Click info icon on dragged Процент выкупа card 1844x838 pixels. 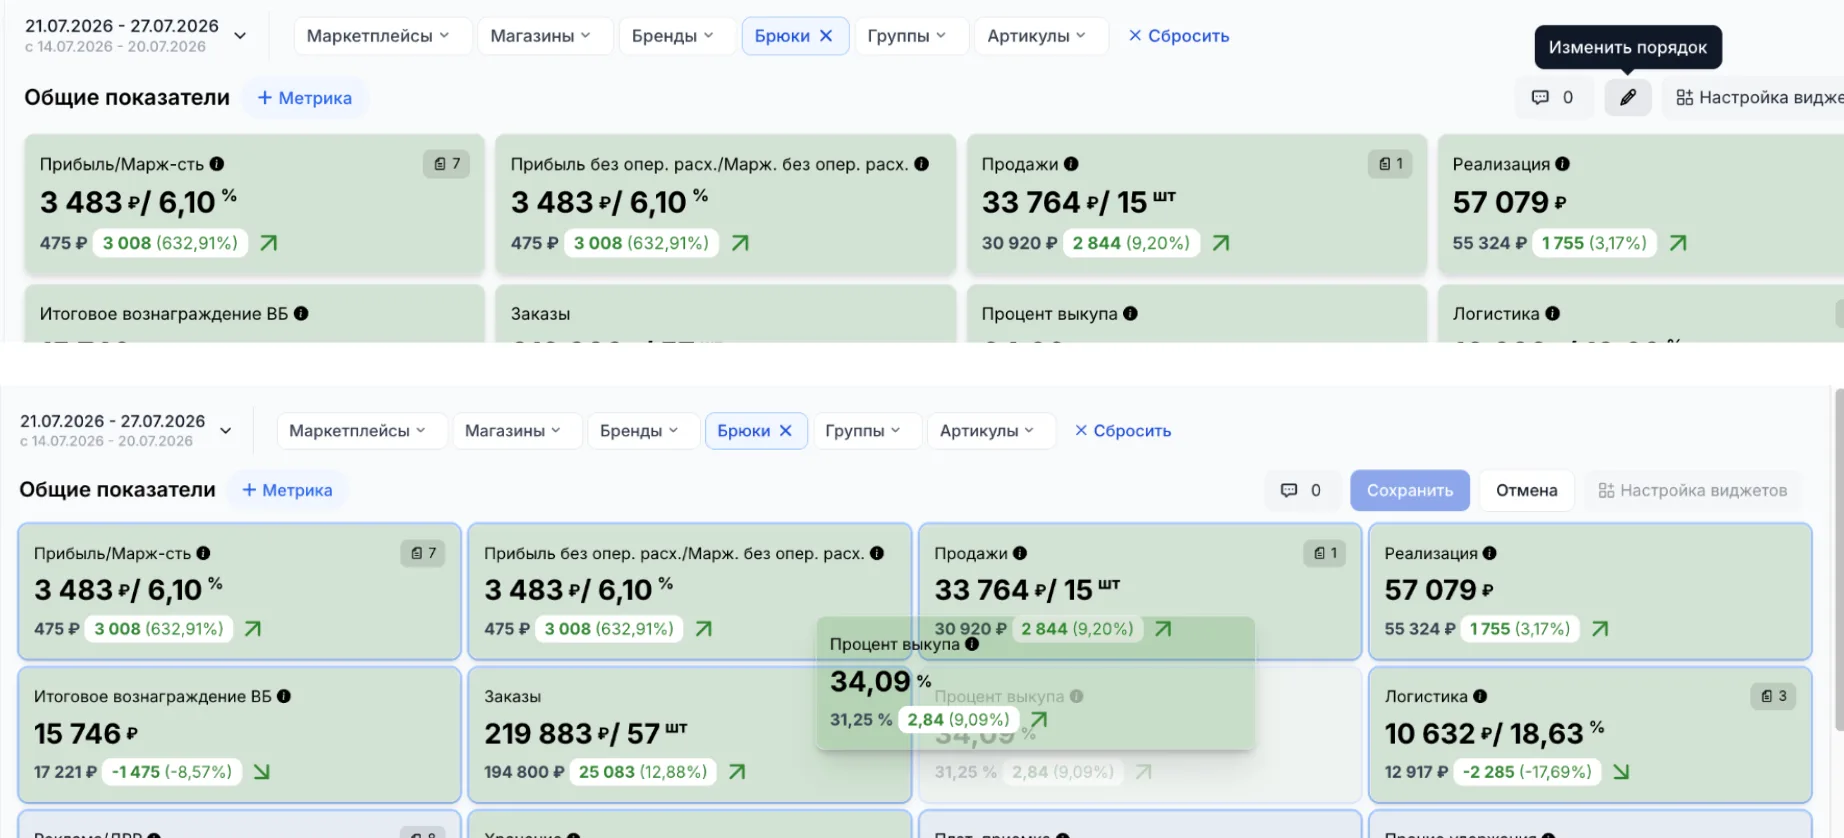pyautogui.click(x=972, y=644)
